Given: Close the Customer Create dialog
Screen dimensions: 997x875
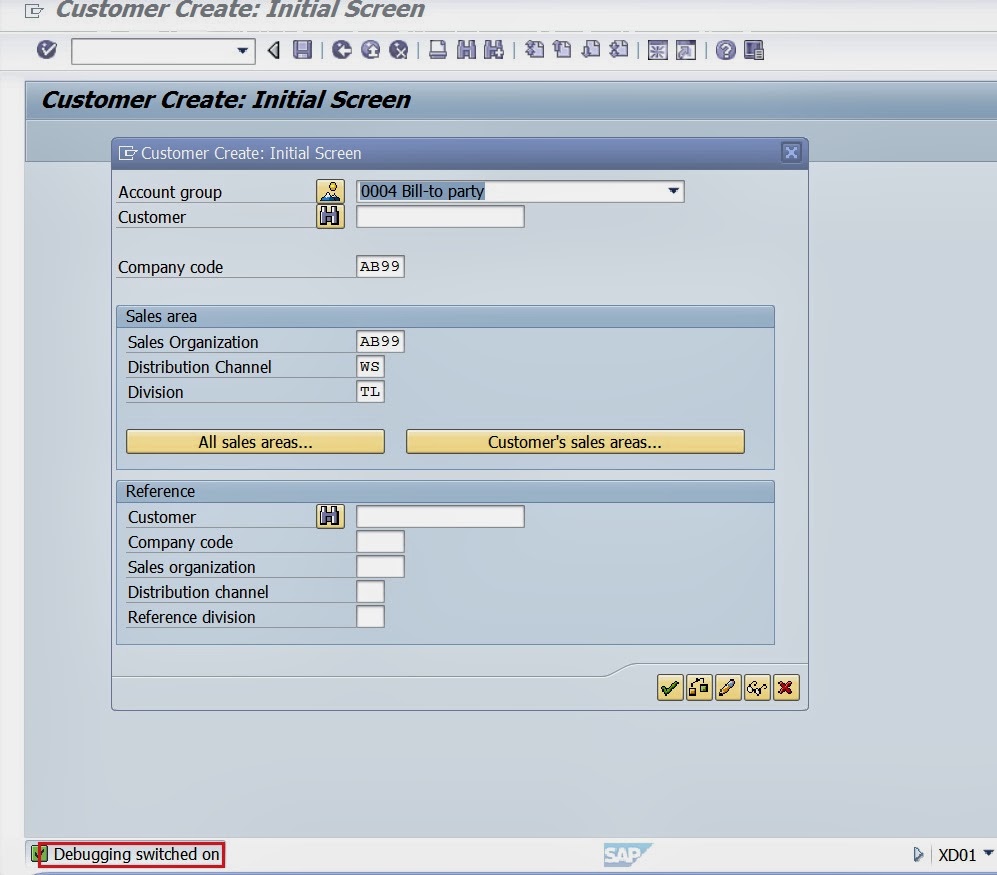Looking at the screenshot, I should [x=791, y=153].
